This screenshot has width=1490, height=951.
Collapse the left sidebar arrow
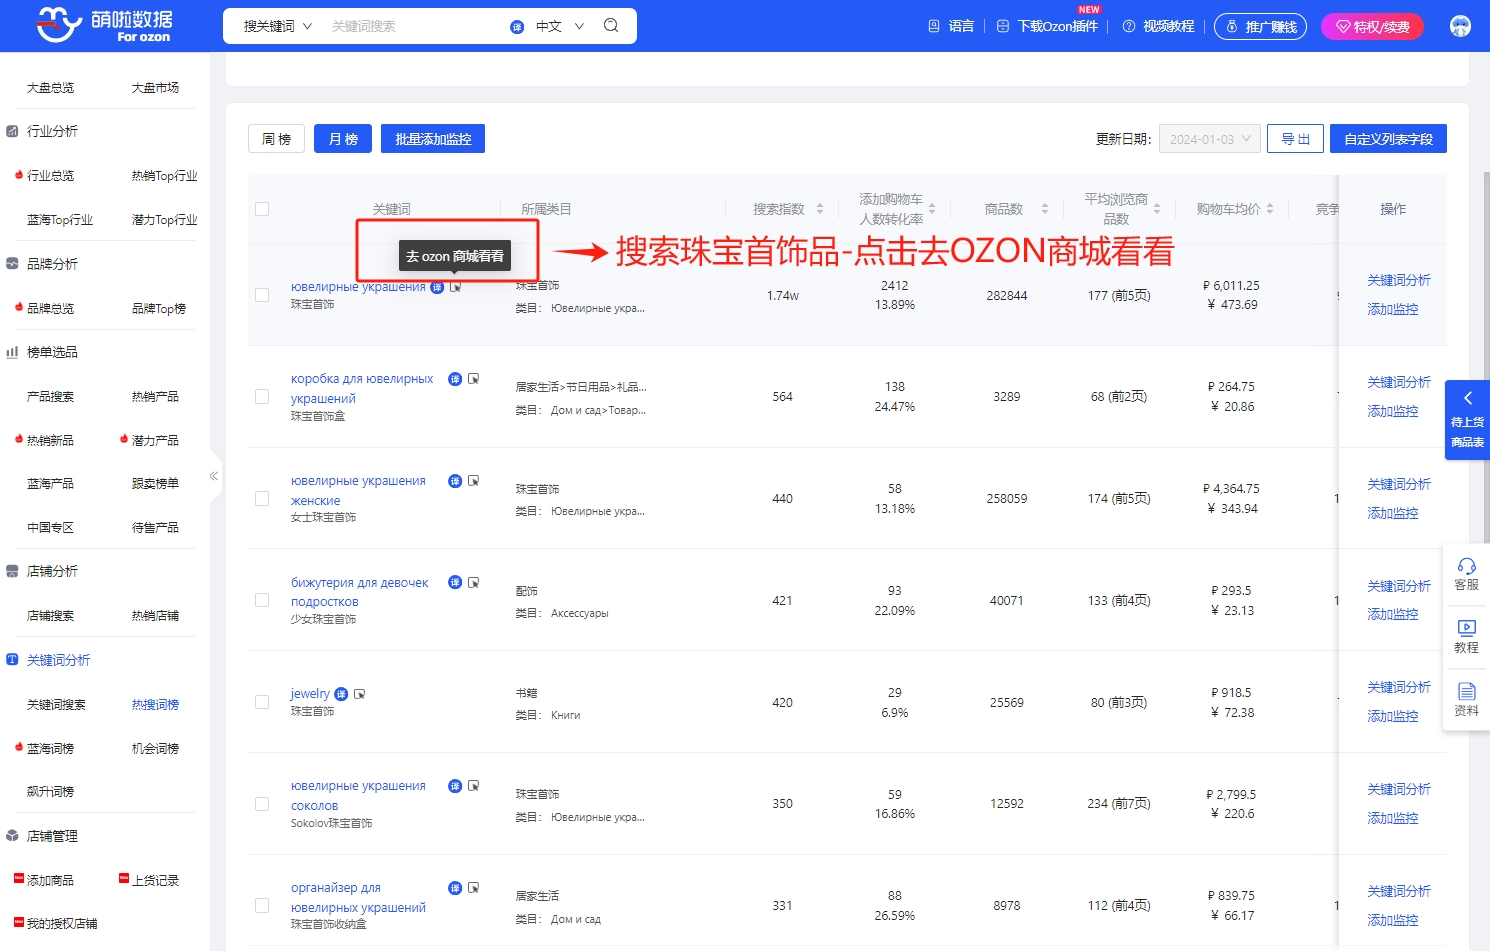pos(213,476)
